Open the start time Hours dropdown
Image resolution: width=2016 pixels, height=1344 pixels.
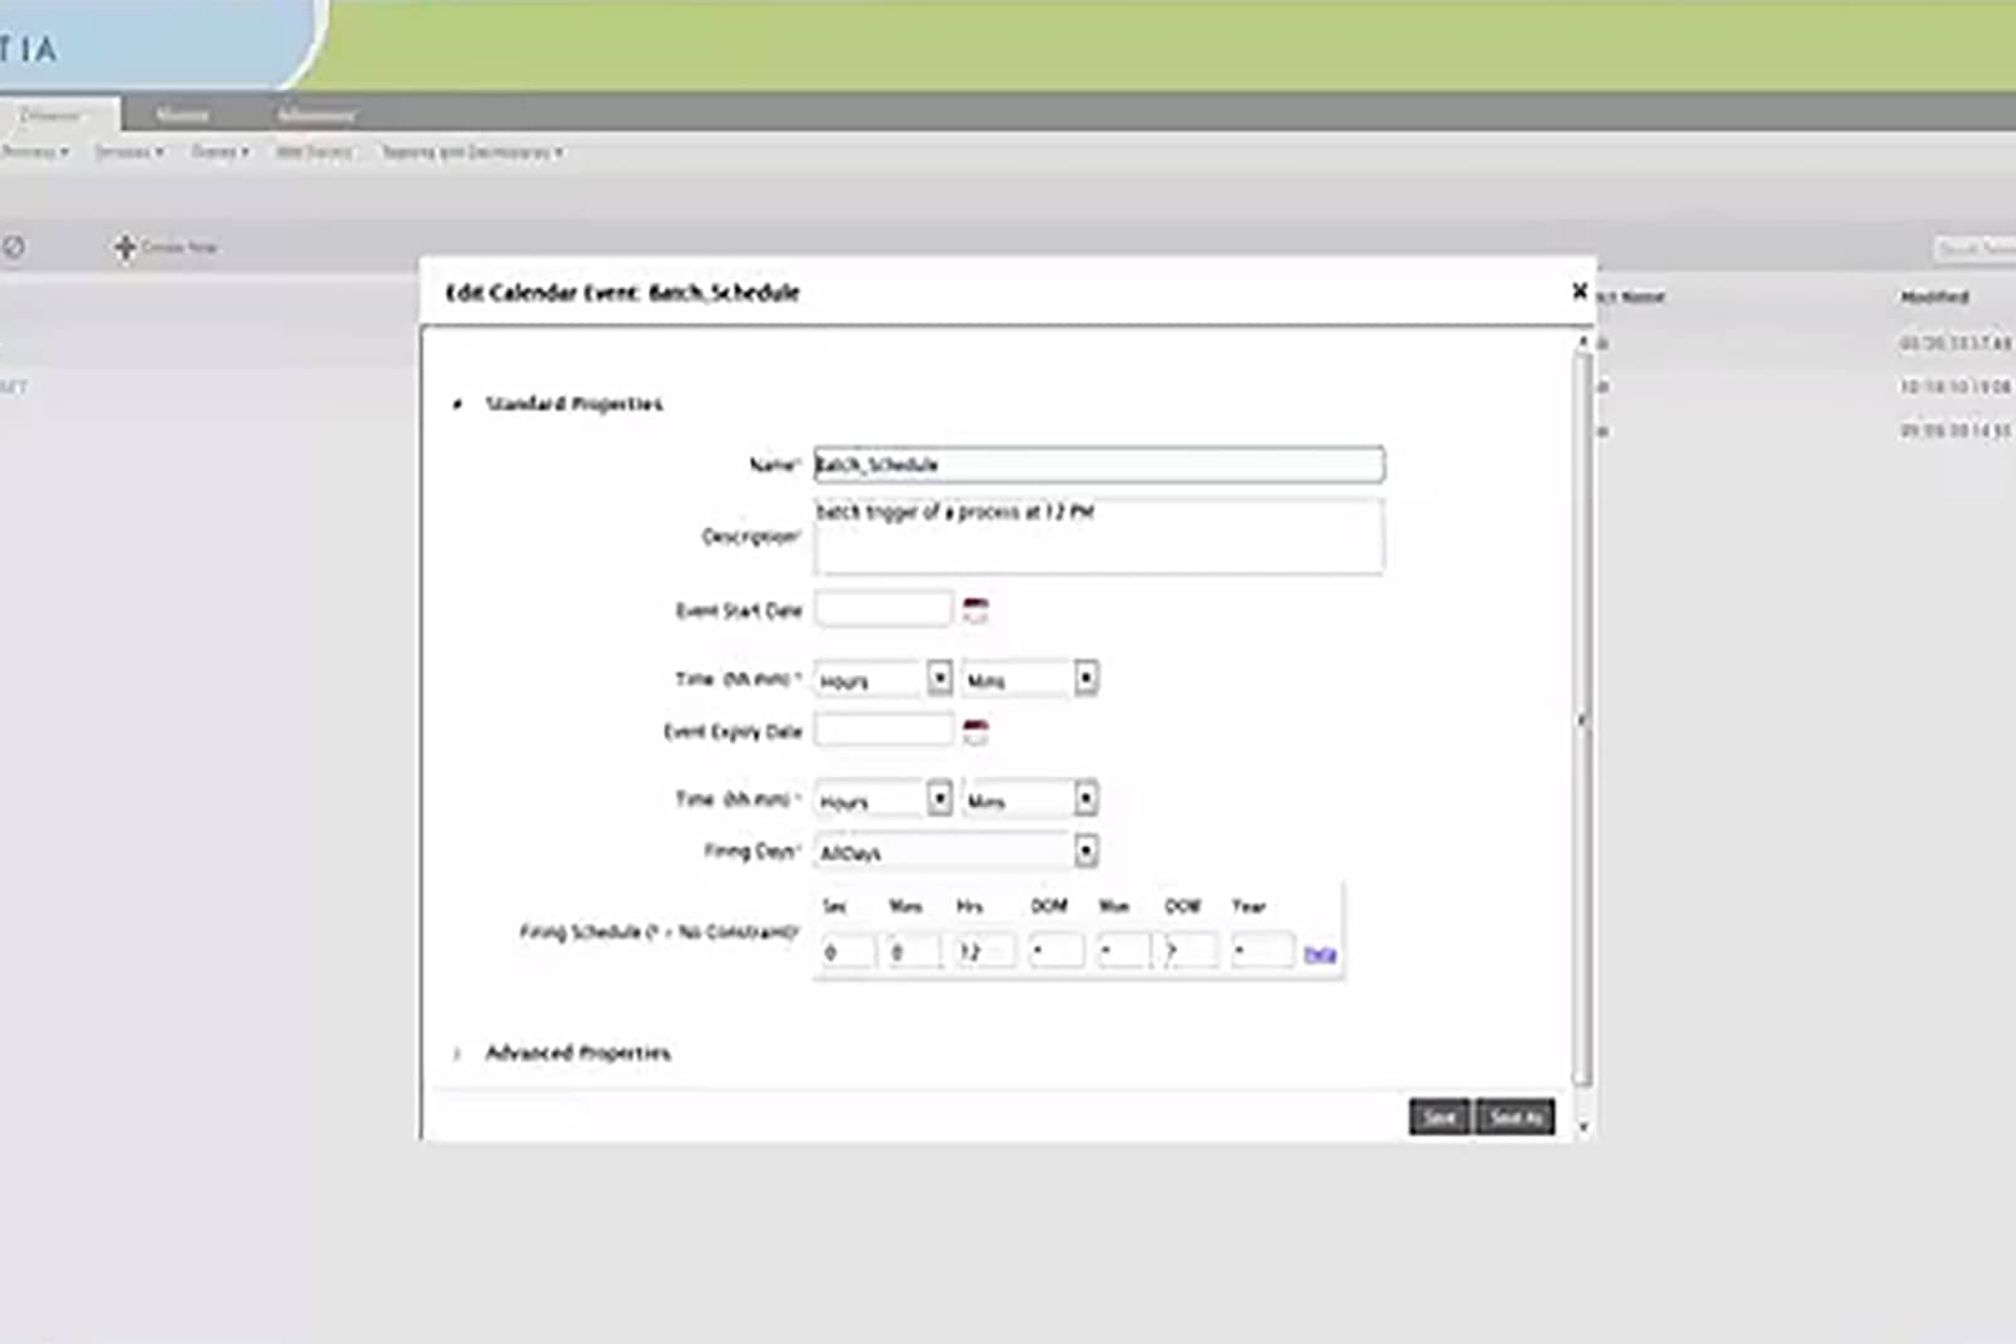click(x=938, y=678)
